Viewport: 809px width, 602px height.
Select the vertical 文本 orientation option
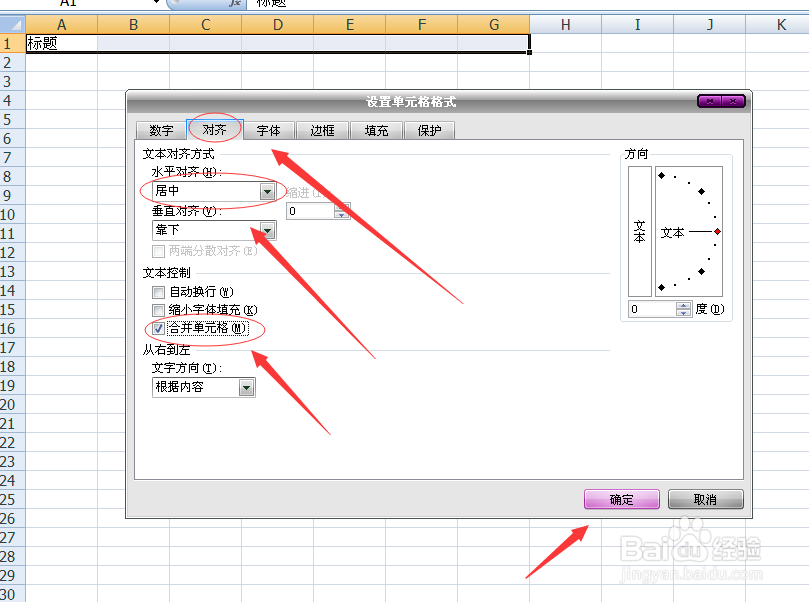[x=637, y=232]
